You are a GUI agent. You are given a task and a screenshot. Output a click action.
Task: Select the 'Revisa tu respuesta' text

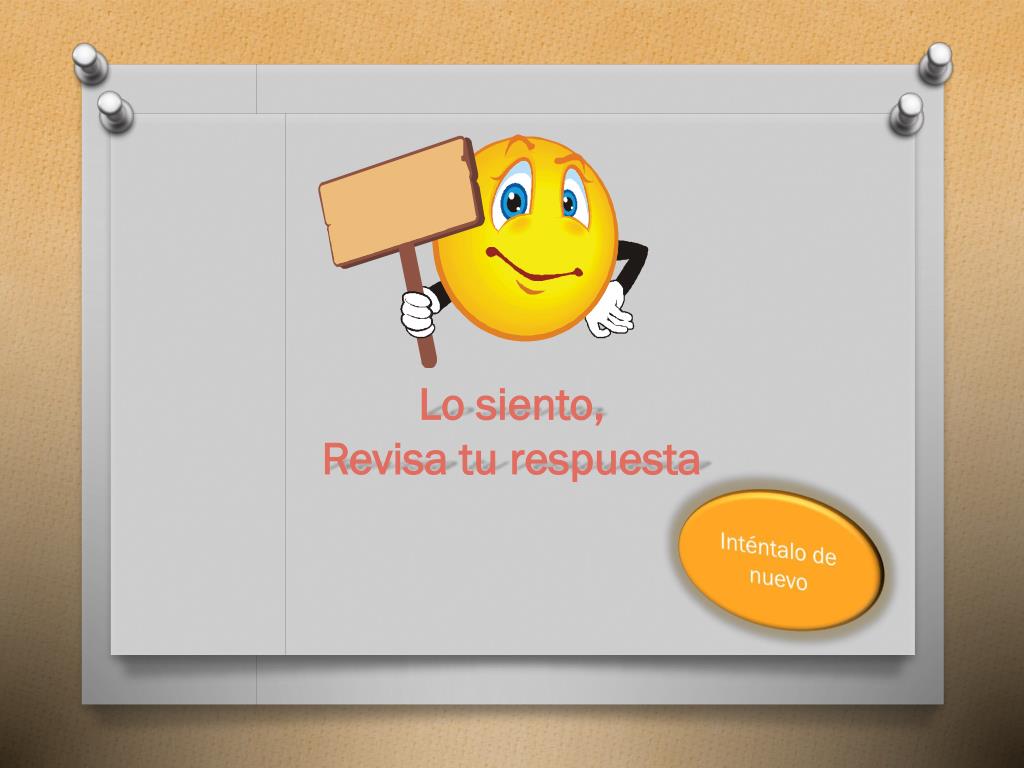click(511, 459)
